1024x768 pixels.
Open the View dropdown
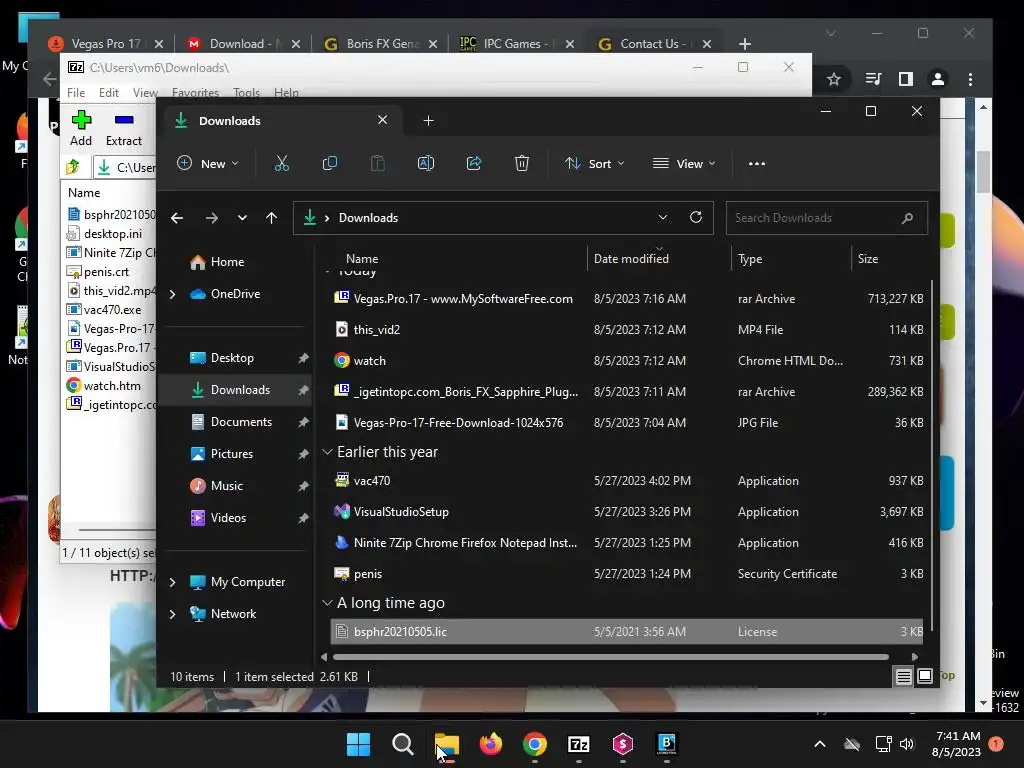point(684,163)
